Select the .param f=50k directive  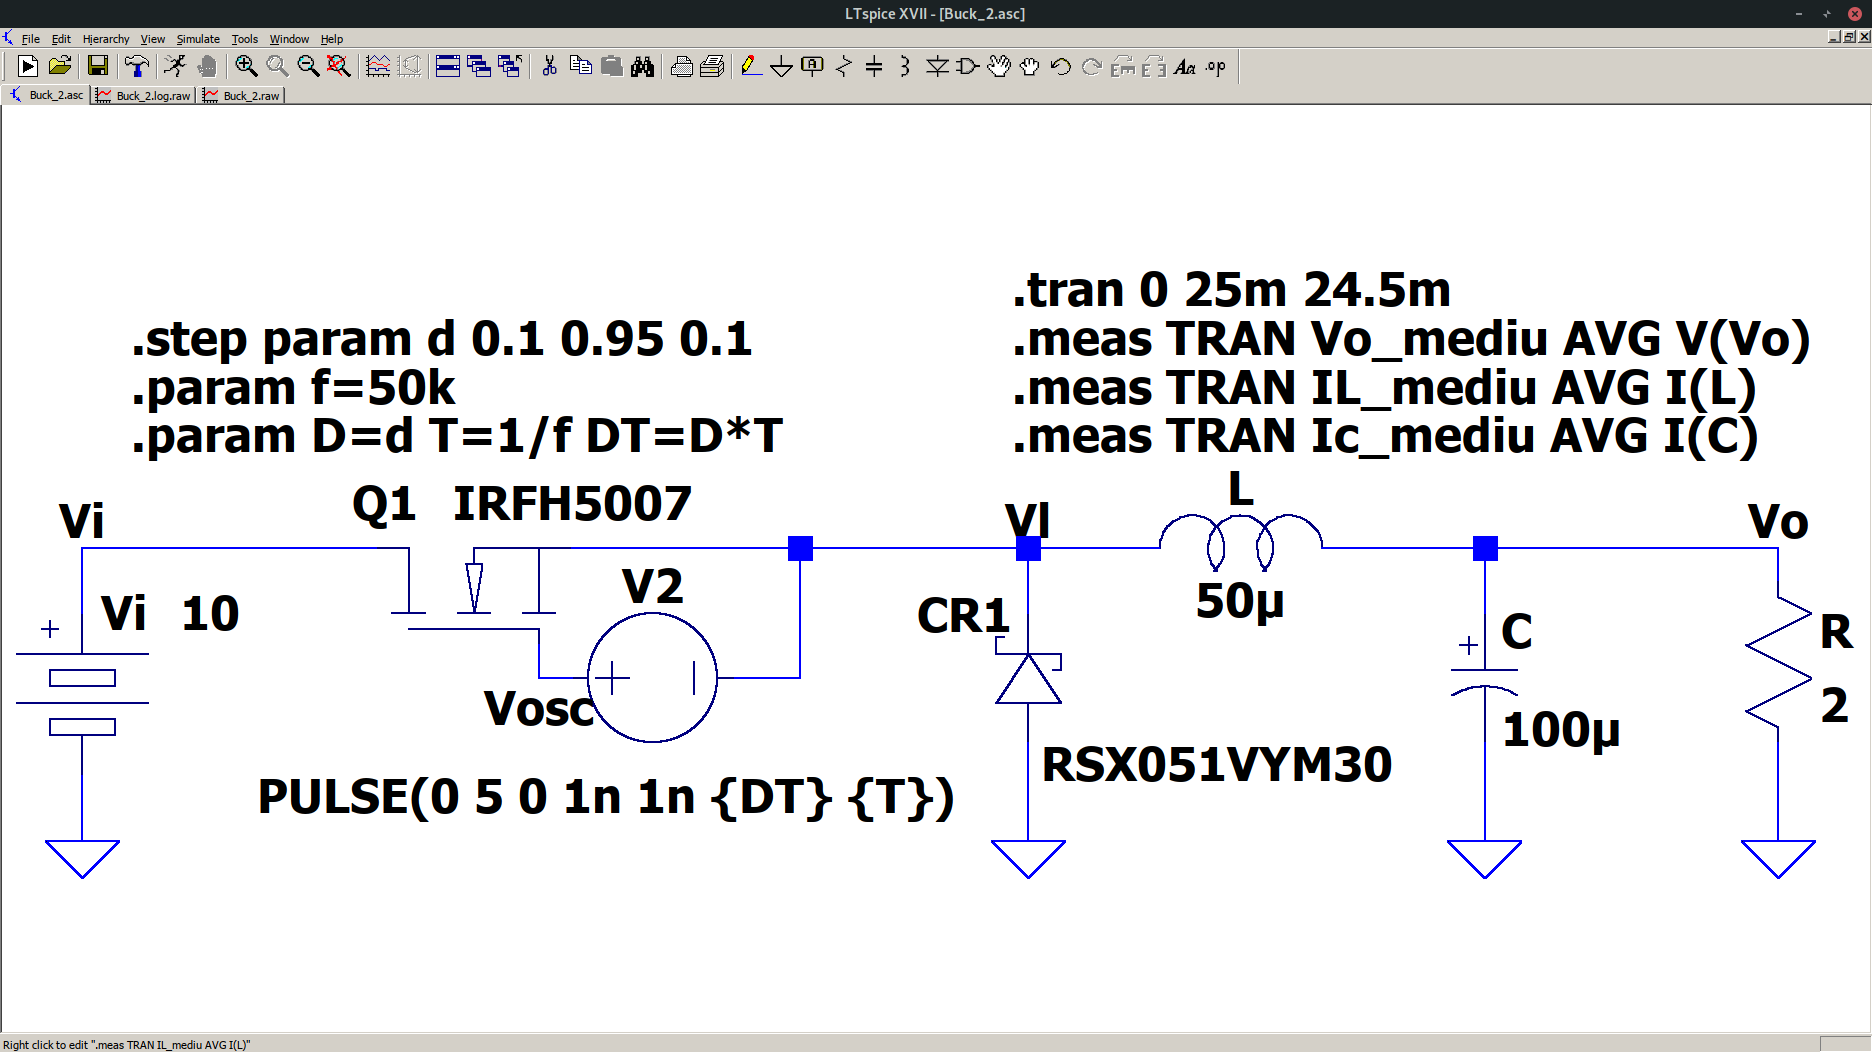[293, 388]
